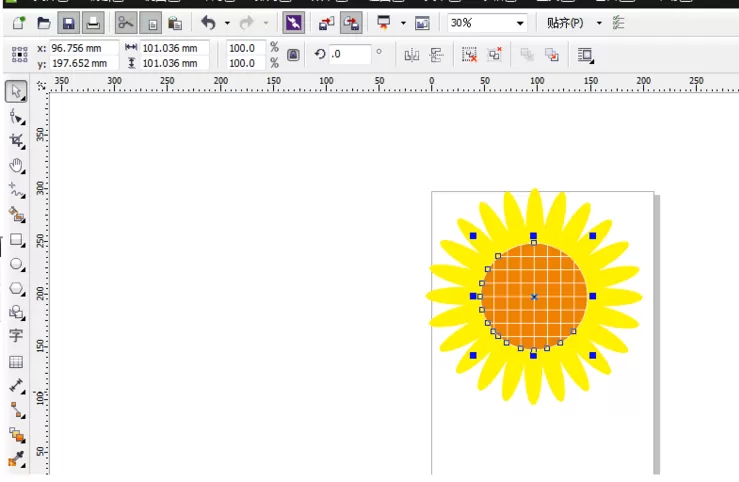
Task: Click the Undo arrow button
Action: [x=208, y=23]
